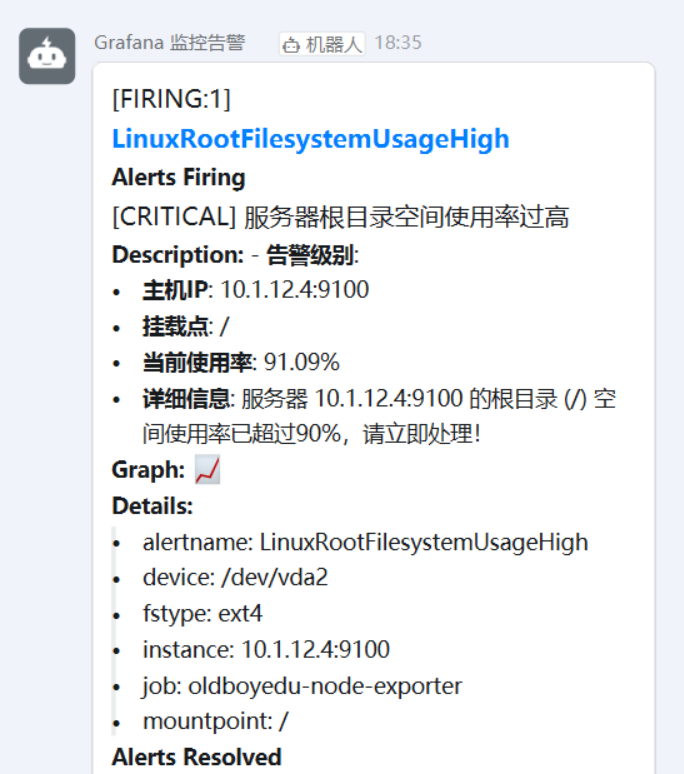Click the instance 10.1.12.4:9100 detail line
Screen dimensions: 684x774
point(266,650)
